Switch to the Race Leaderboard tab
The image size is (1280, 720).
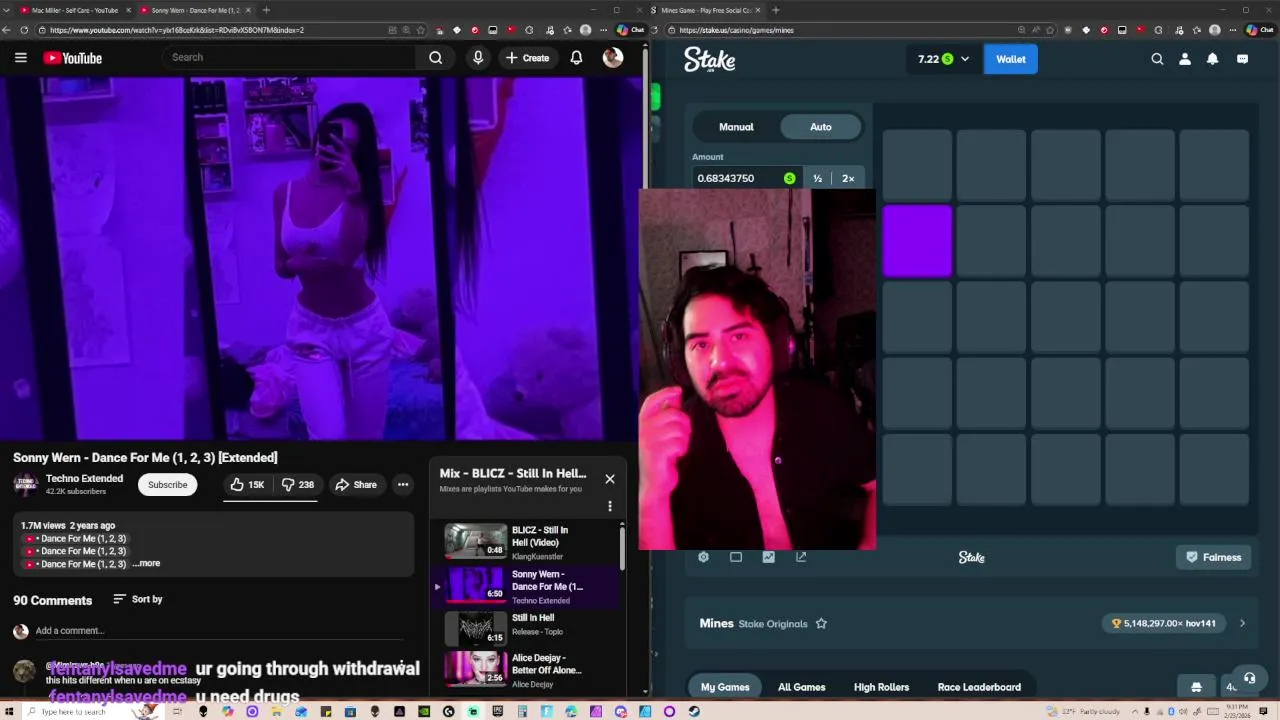click(979, 687)
